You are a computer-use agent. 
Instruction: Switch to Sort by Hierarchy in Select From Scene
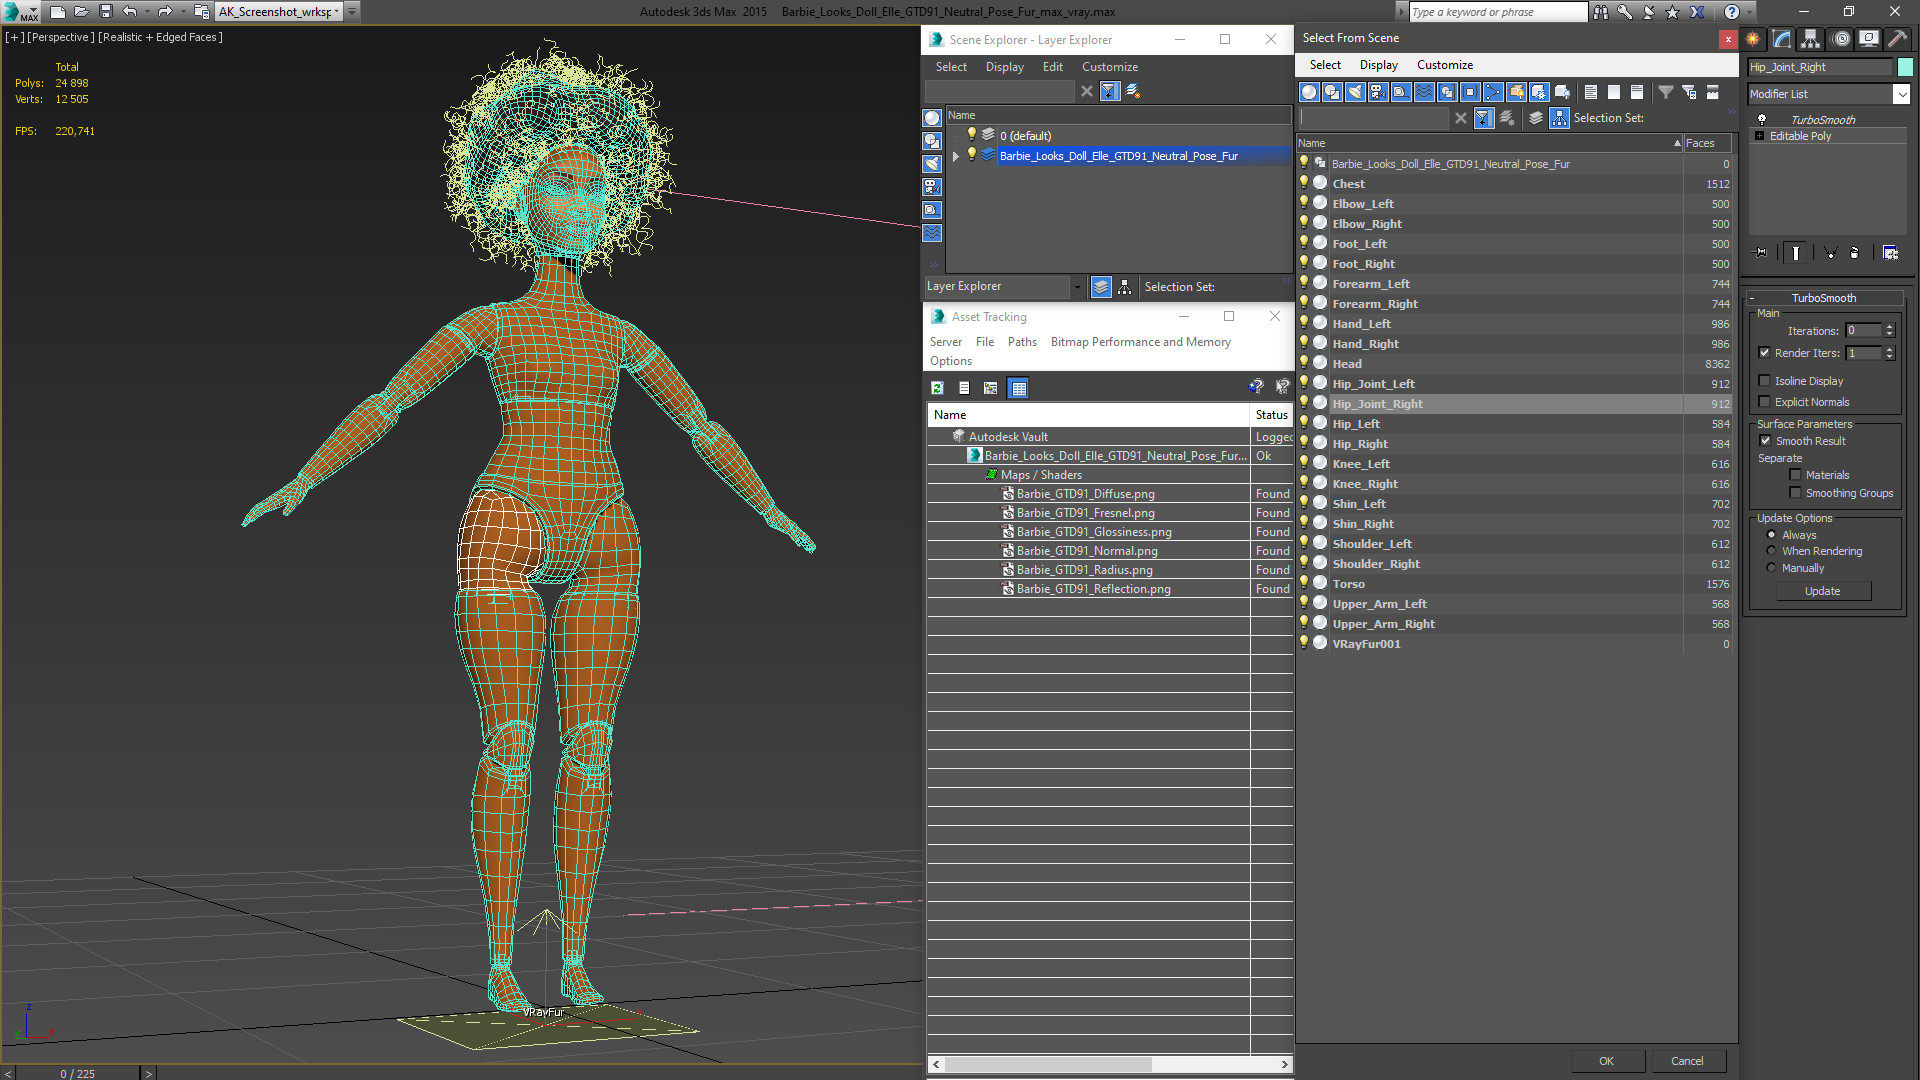(1560, 118)
